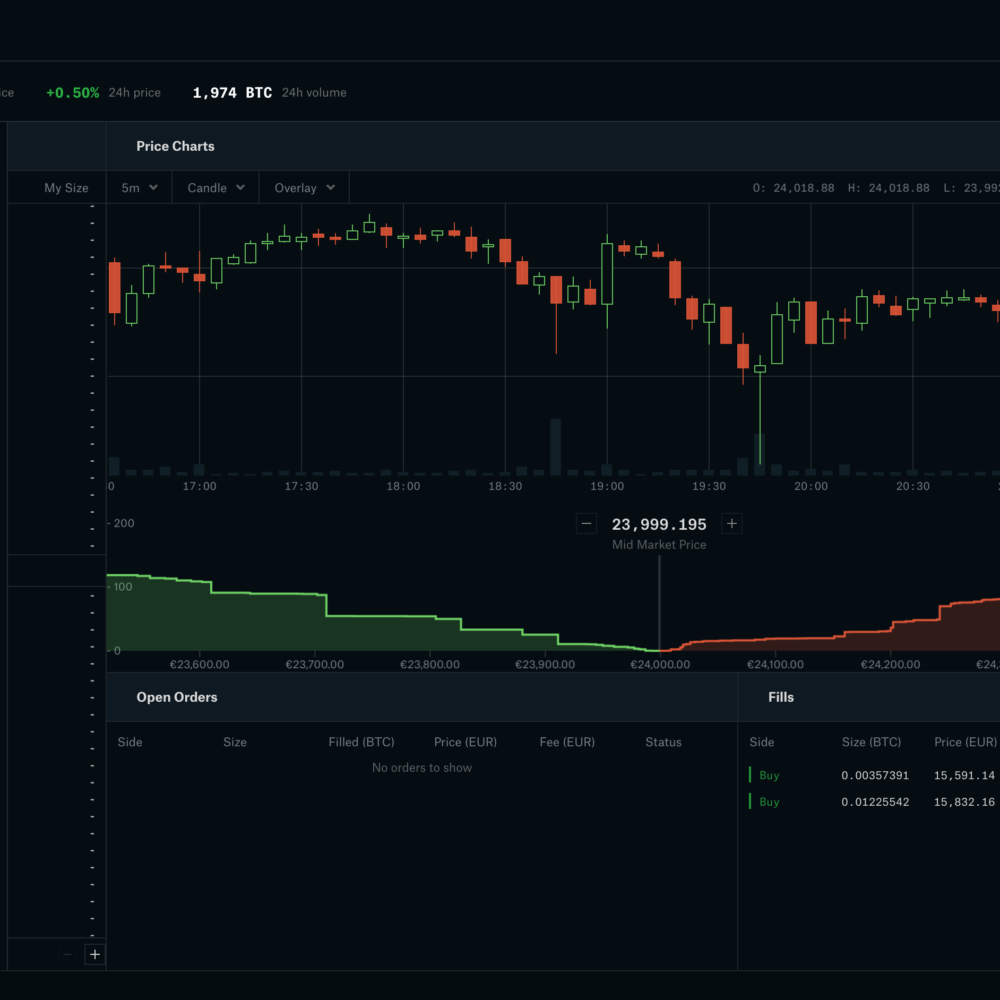Select the Fills panel header
Screen dimensions: 1000x1000
[x=781, y=697]
